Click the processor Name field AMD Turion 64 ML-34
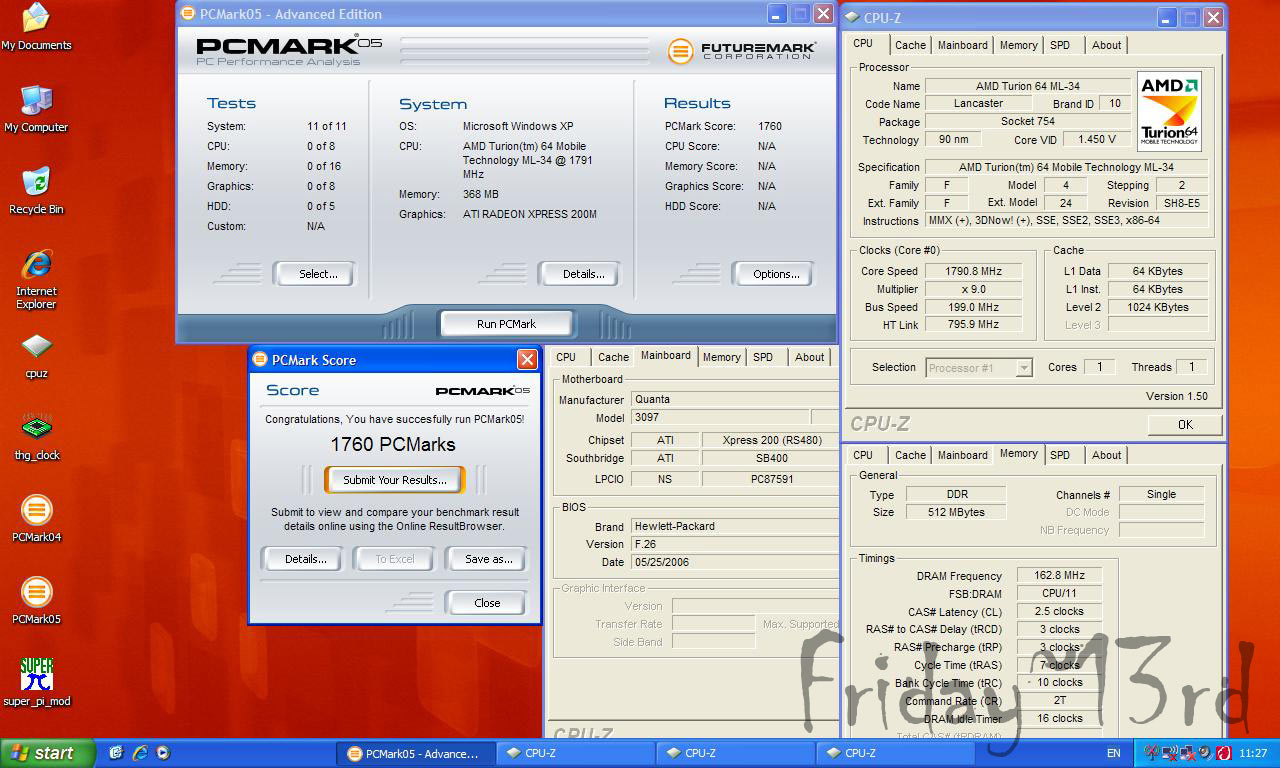This screenshot has width=1280, height=768. click(x=1027, y=86)
